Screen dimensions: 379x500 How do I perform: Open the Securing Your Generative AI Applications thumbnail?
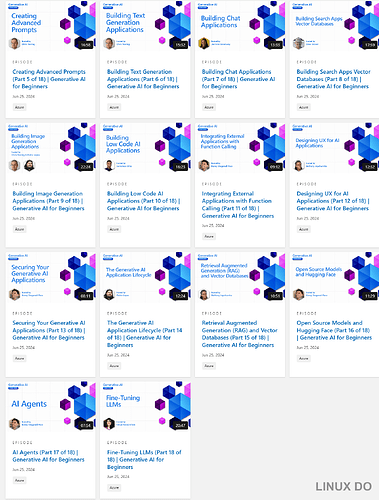click(x=51, y=277)
